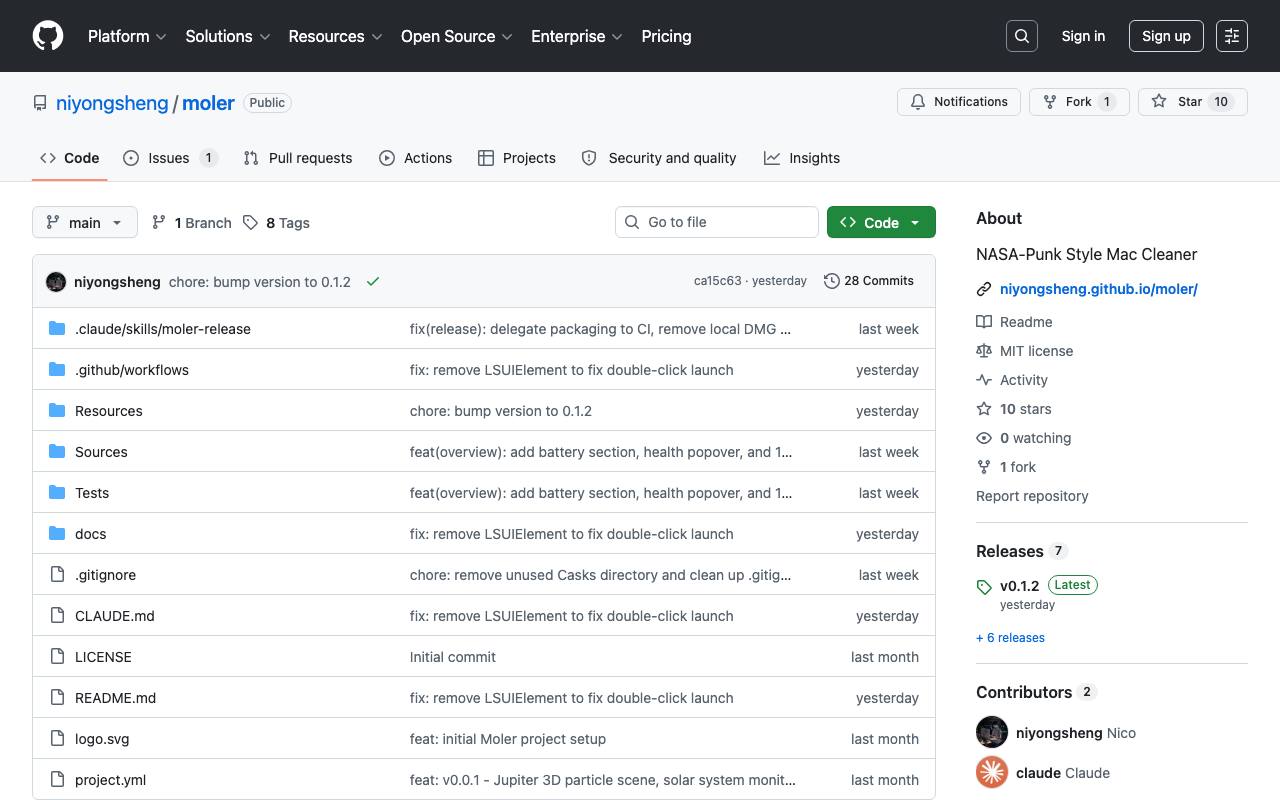
Task: Fork the moler repository
Action: [x=1079, y=102]
